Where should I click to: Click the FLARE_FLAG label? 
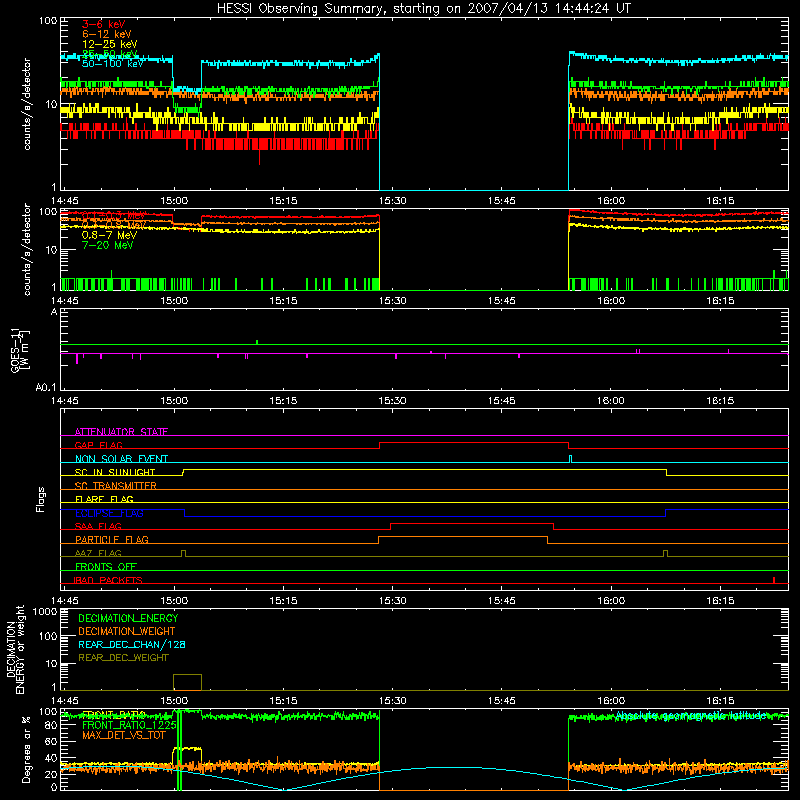tap(104, 499)
